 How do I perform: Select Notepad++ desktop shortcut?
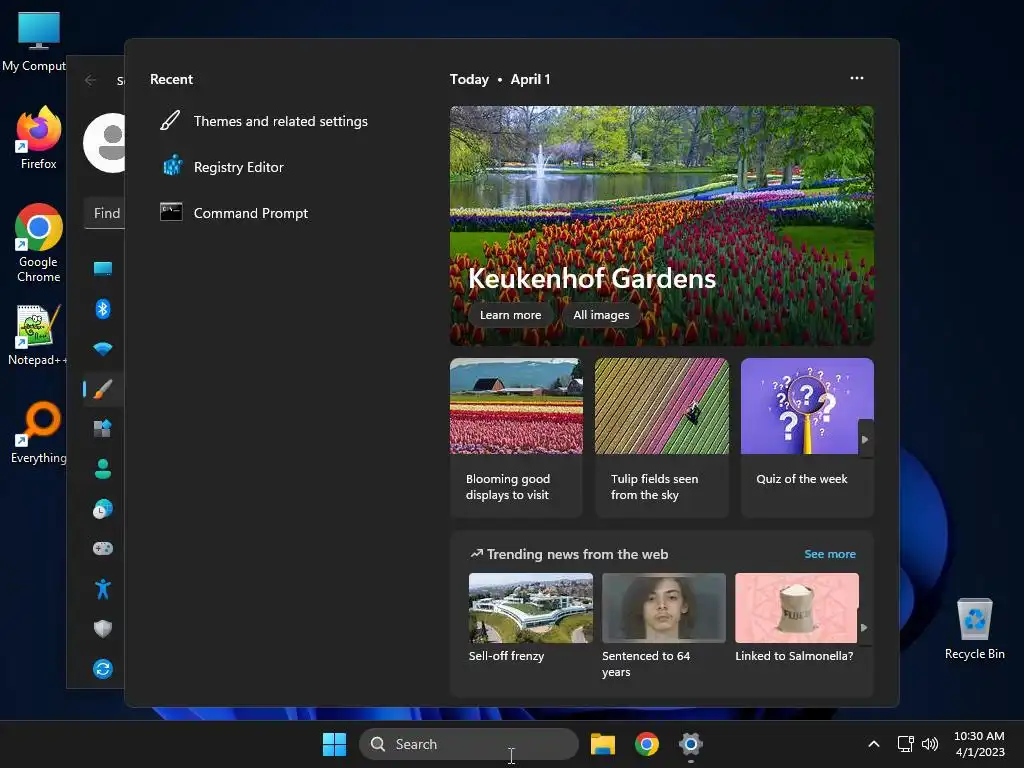pyautogui.click(x=37, y=336)
